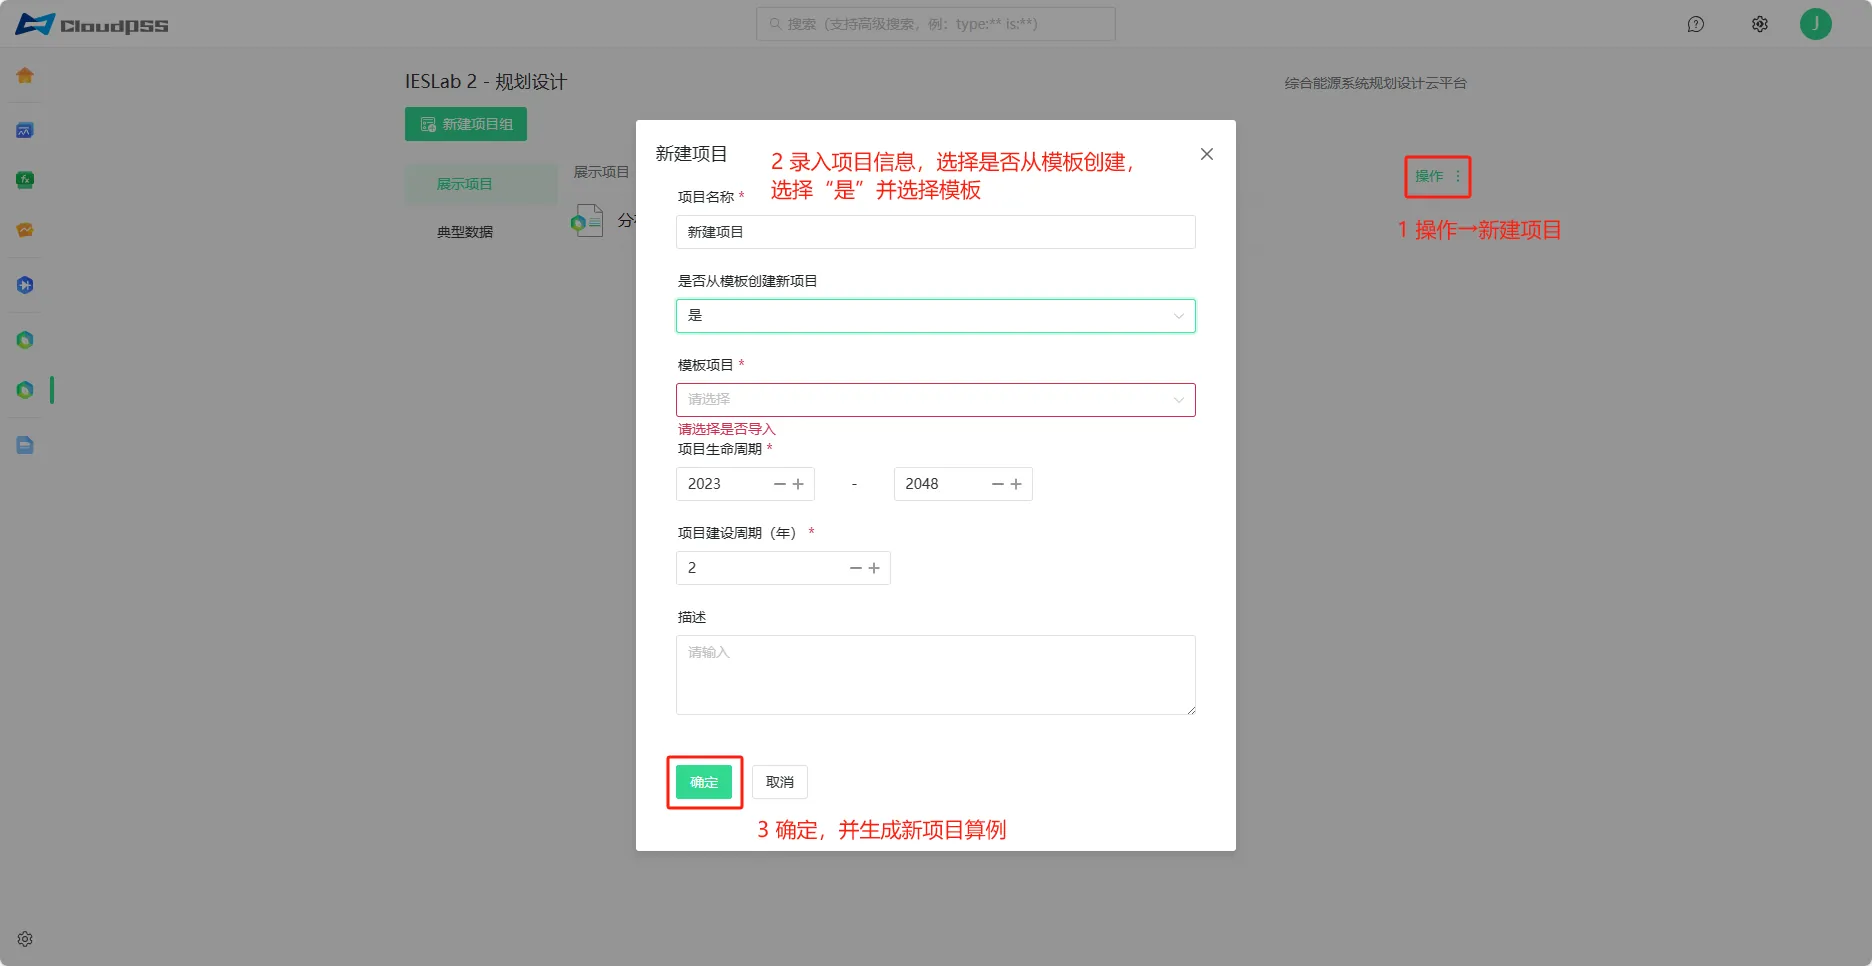The image size is (1872, 966).
Task: Open the blue hexagon module icon in sidebar
Action: tap(25, 285)
